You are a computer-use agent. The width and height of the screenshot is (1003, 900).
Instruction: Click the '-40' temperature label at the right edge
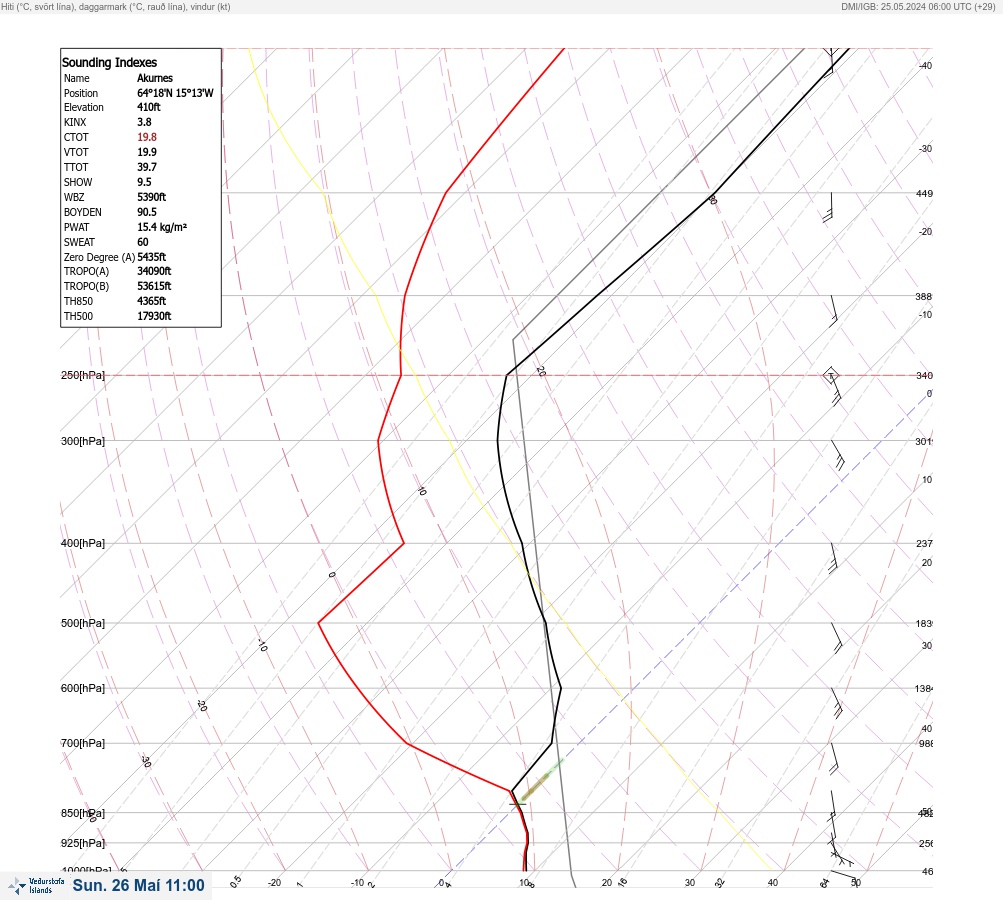point(926,65)
